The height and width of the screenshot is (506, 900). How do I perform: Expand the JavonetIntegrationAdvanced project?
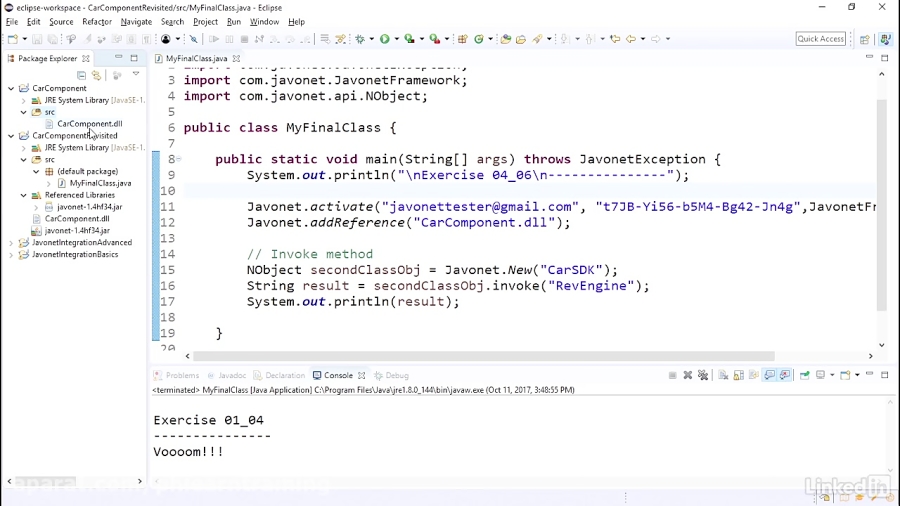pyautogui.click(x=11, y=243)
